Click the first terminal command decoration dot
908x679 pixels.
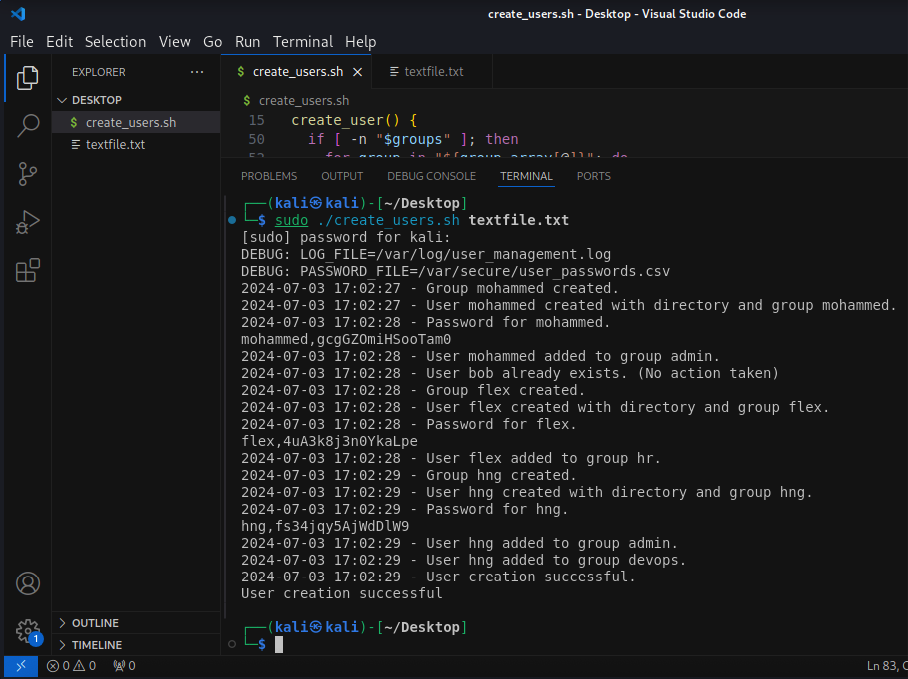pos(232,220)
